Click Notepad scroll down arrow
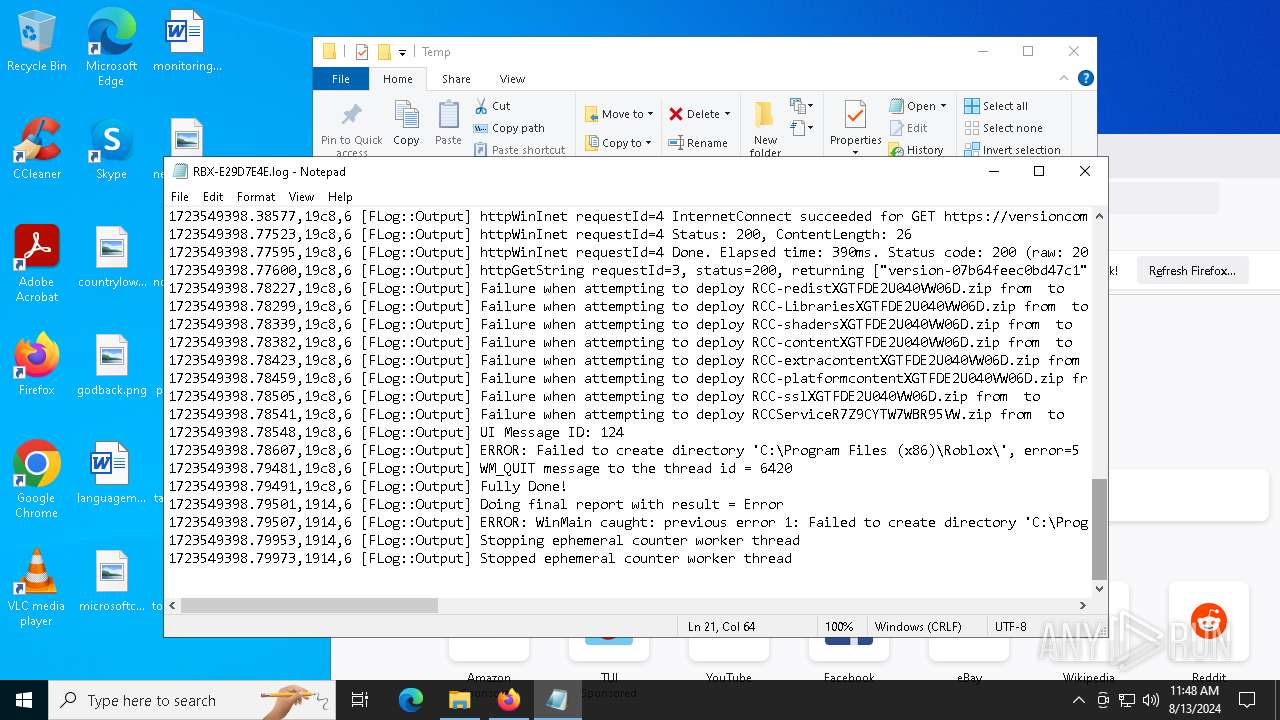 click(1099, 589)
